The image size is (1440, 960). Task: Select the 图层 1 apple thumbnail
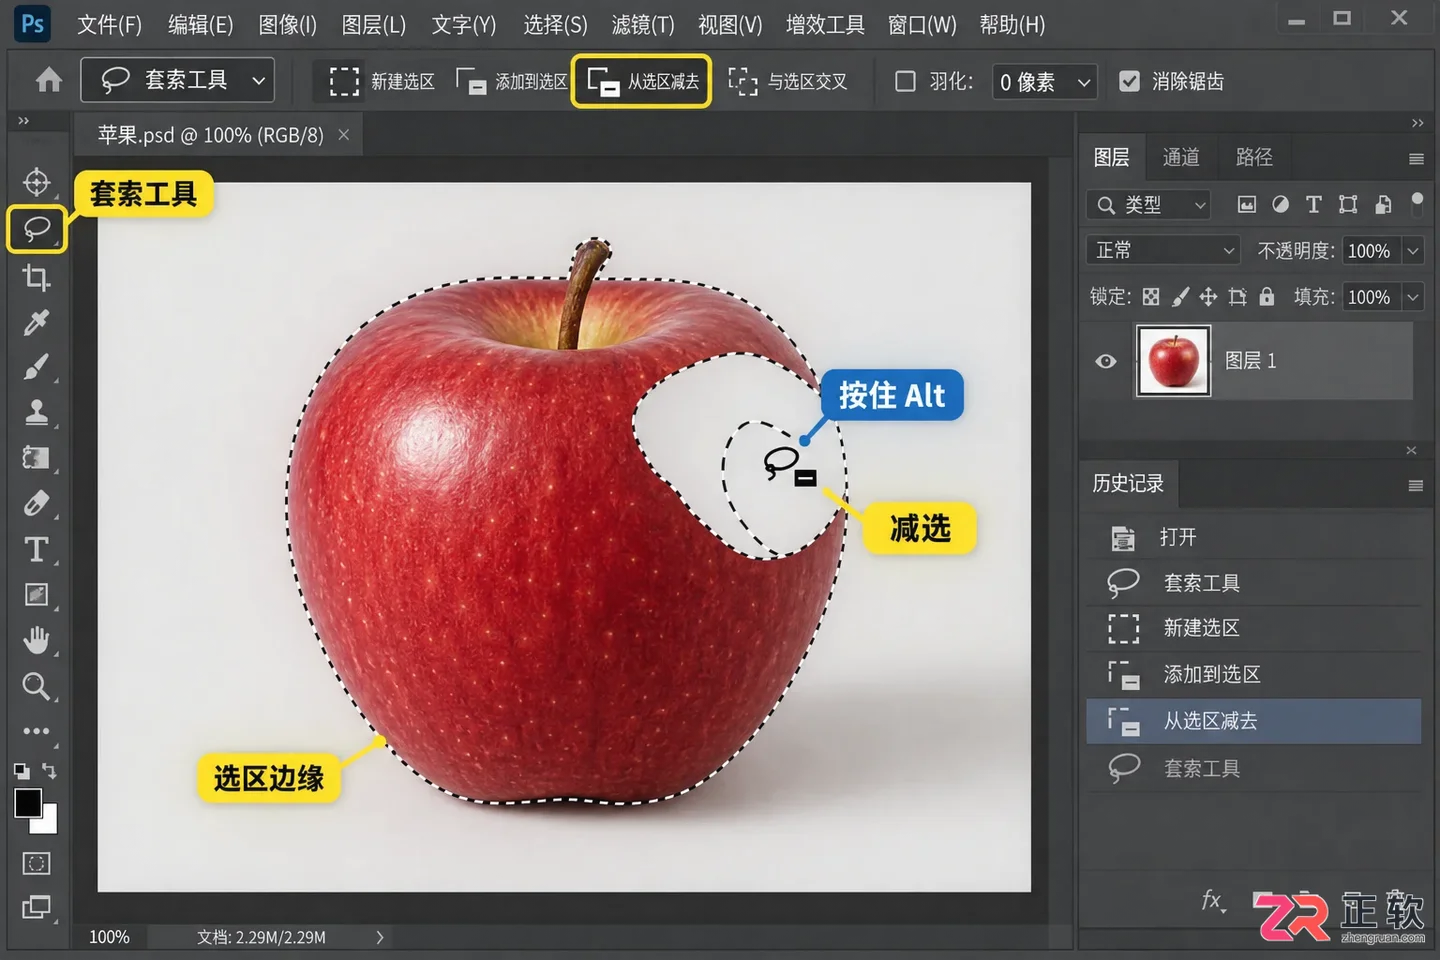tap(1173, 361)
